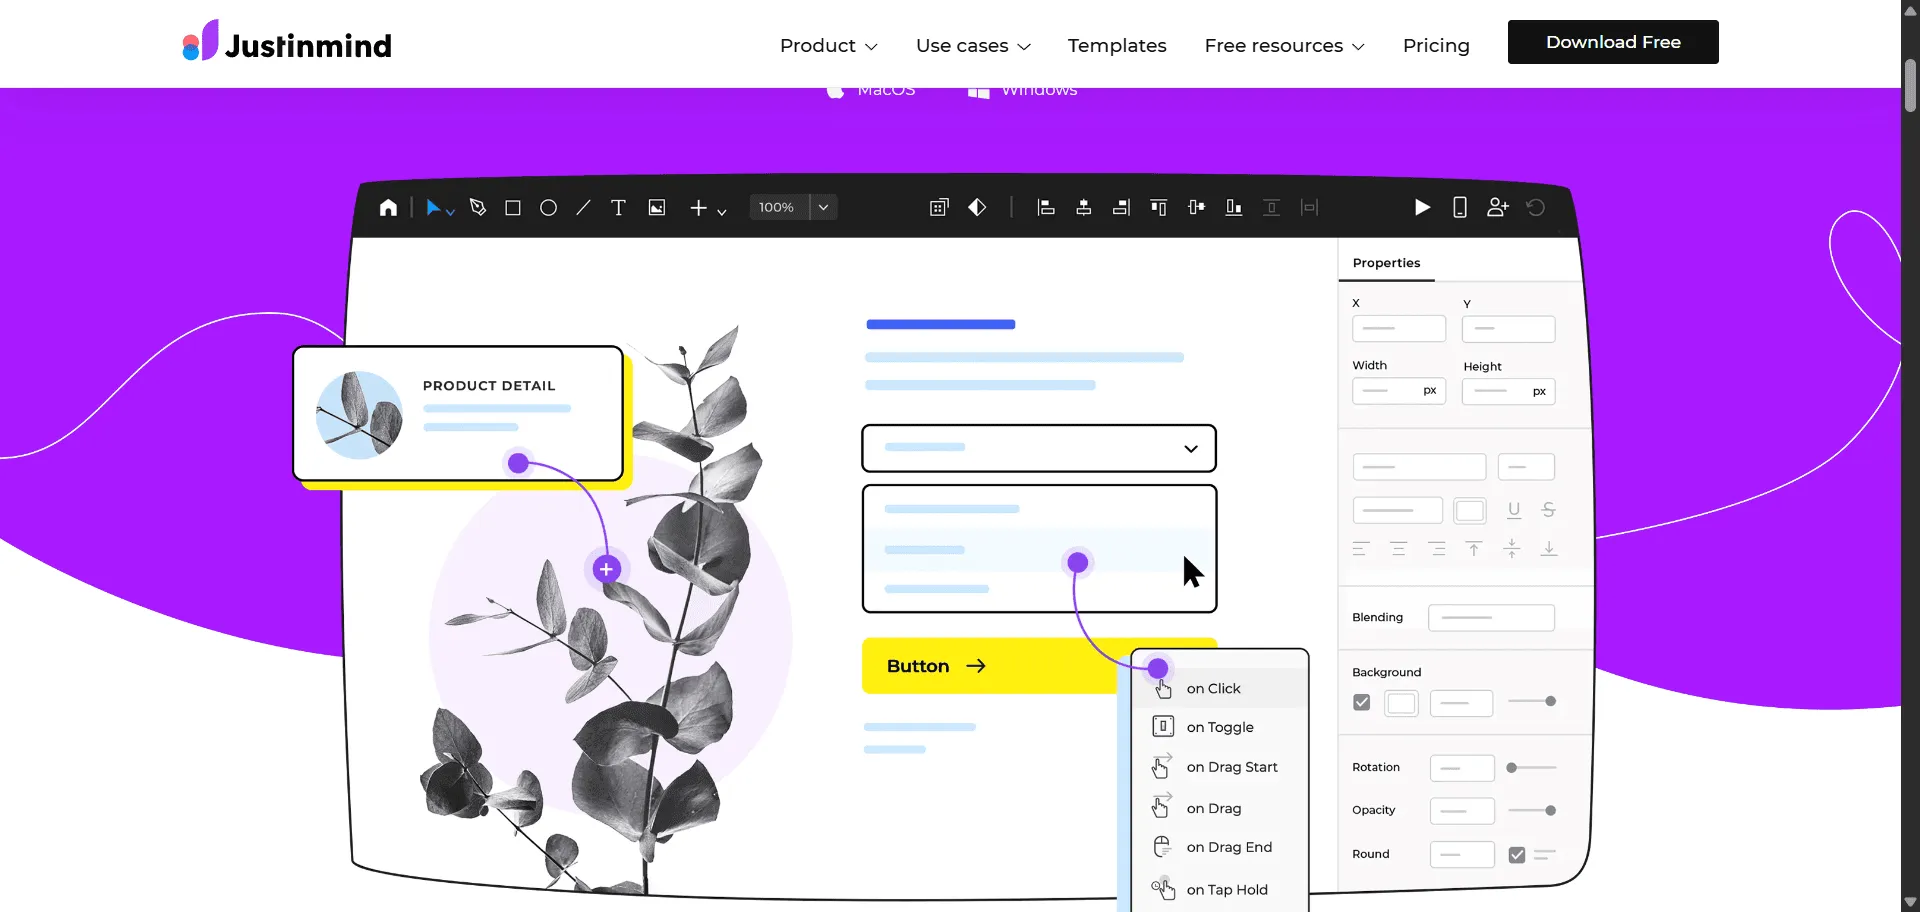Select the Text tool icon
Screen dimensions: 1920x912
pos(618,208)
